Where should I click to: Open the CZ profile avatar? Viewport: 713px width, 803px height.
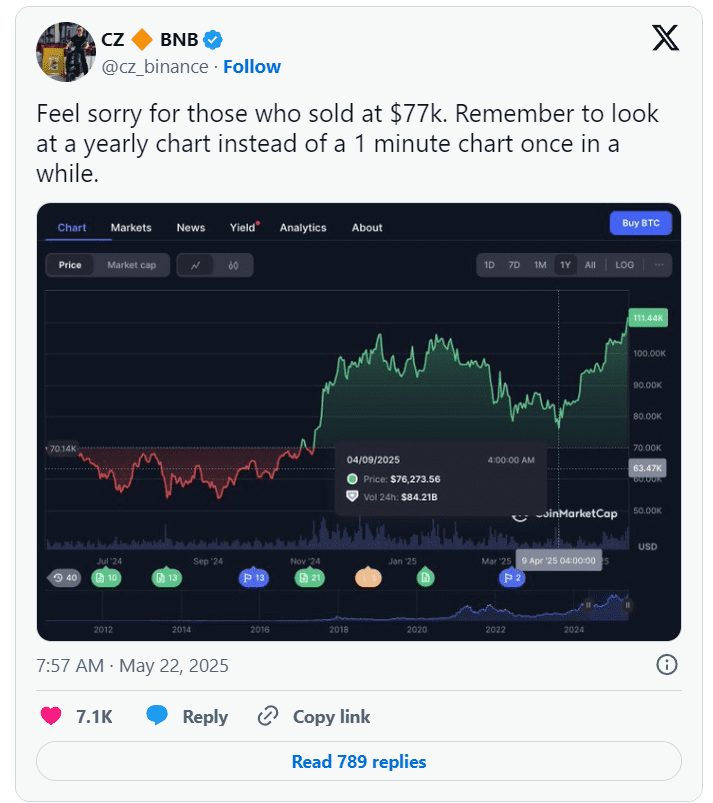(66, 52)
